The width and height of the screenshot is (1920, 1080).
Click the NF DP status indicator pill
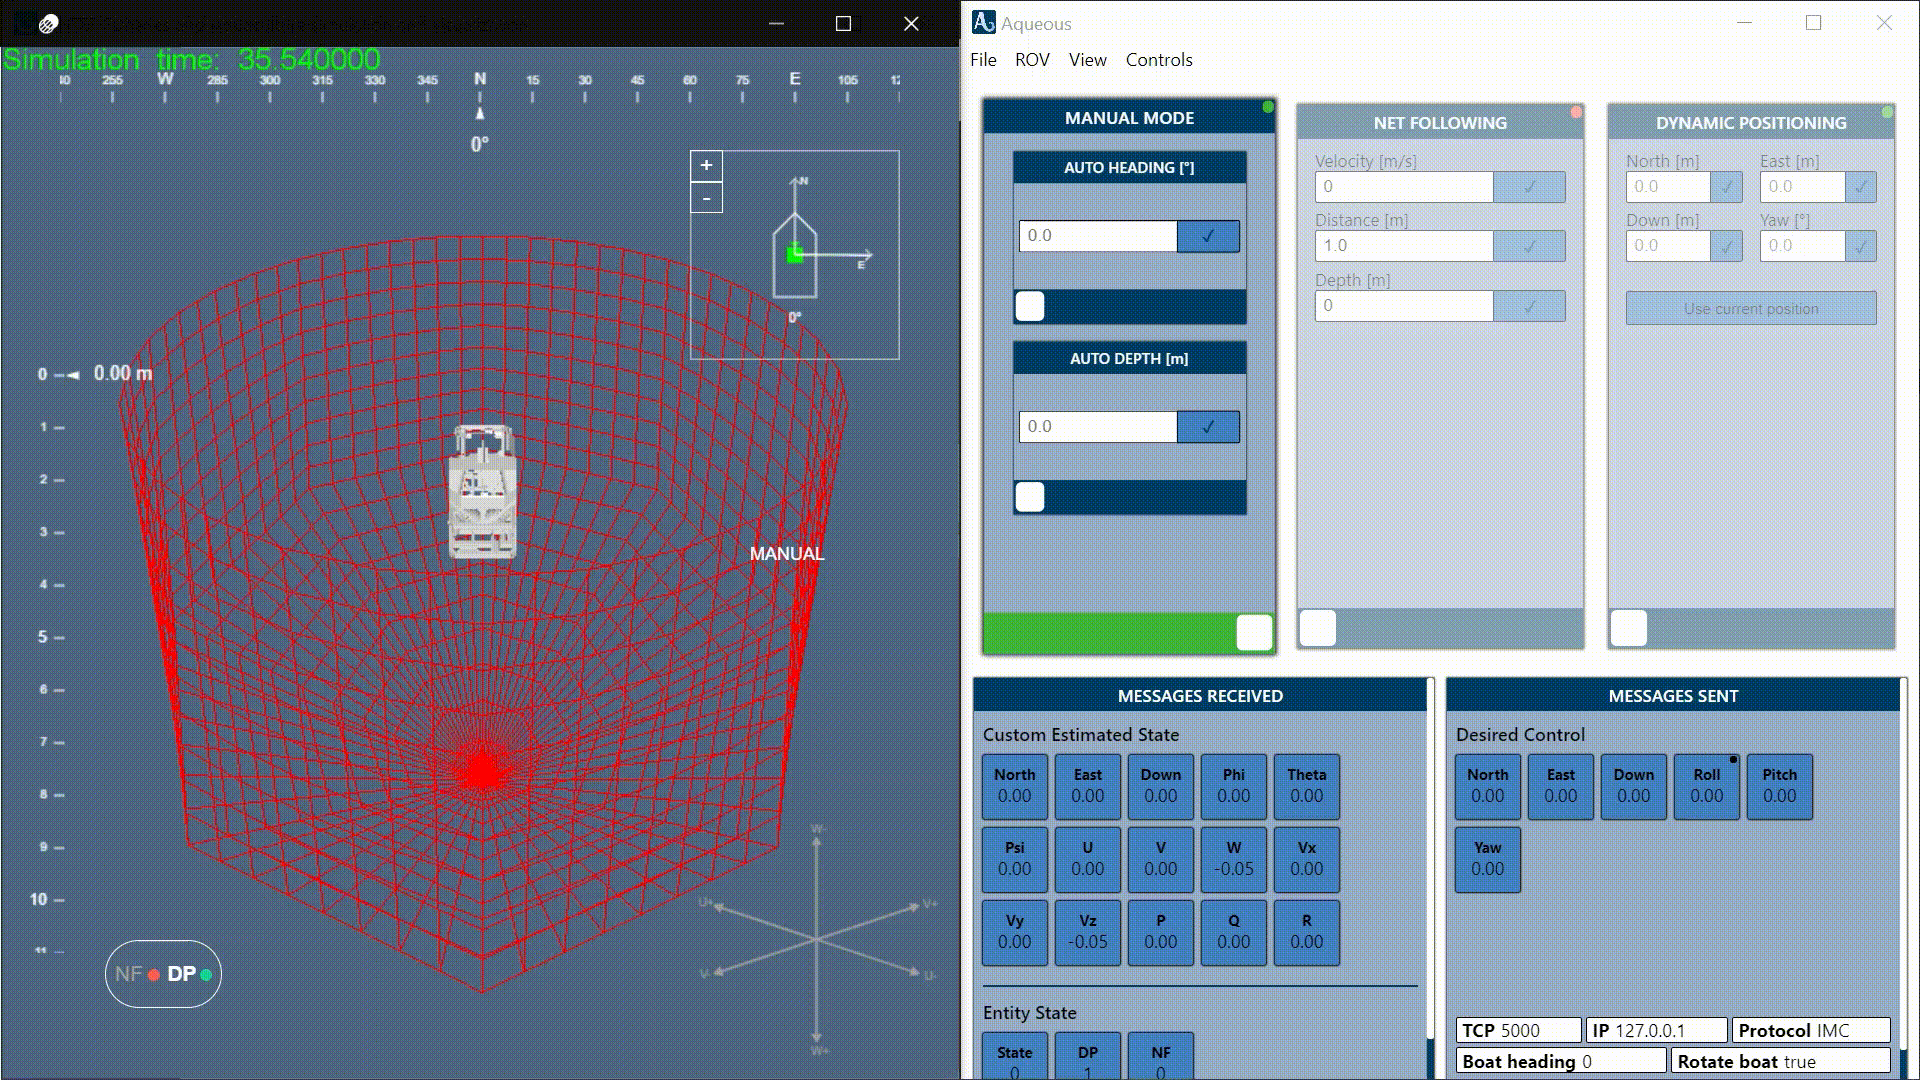pos(163,974)
